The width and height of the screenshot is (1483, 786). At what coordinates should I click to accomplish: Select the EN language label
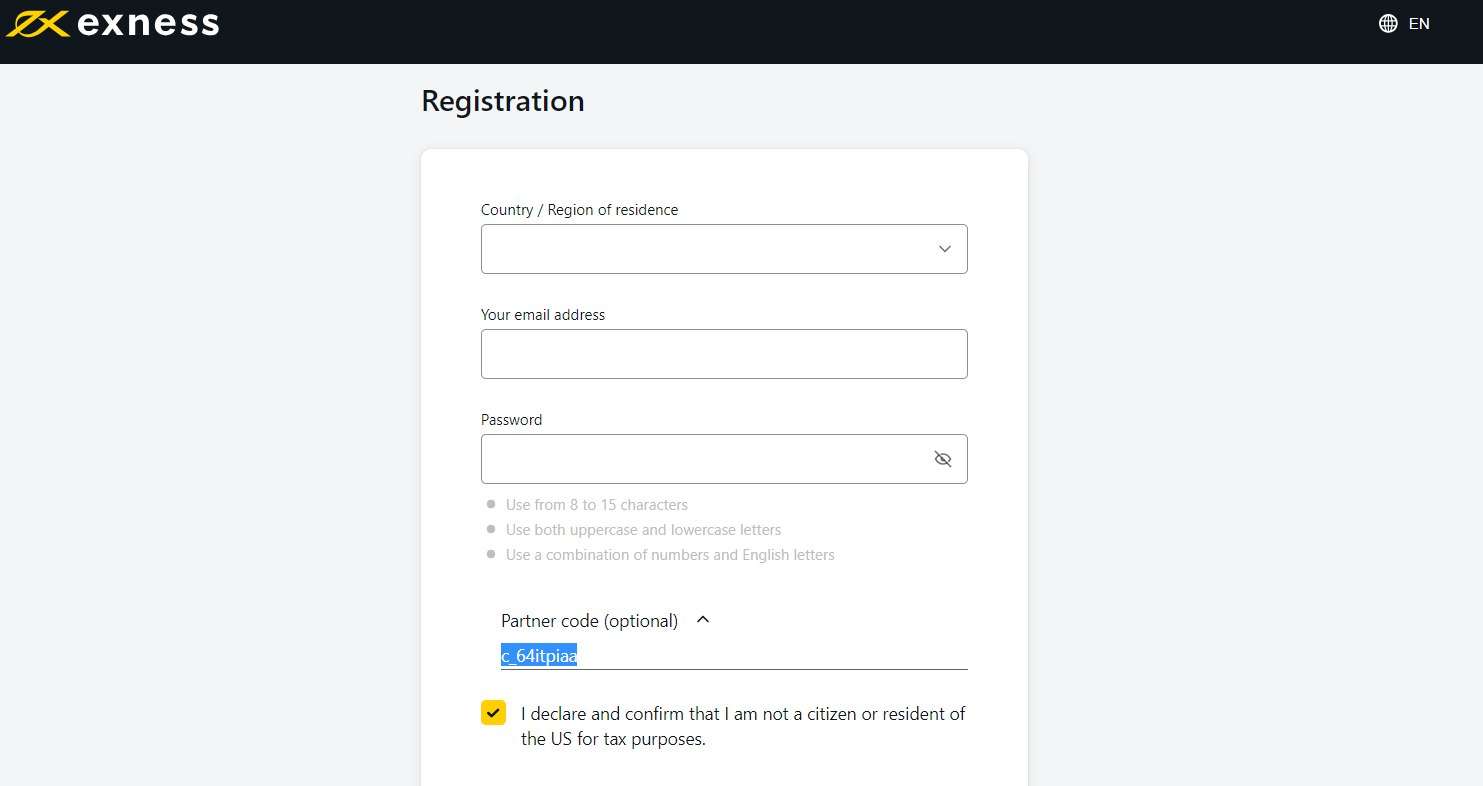point(1419,24)
